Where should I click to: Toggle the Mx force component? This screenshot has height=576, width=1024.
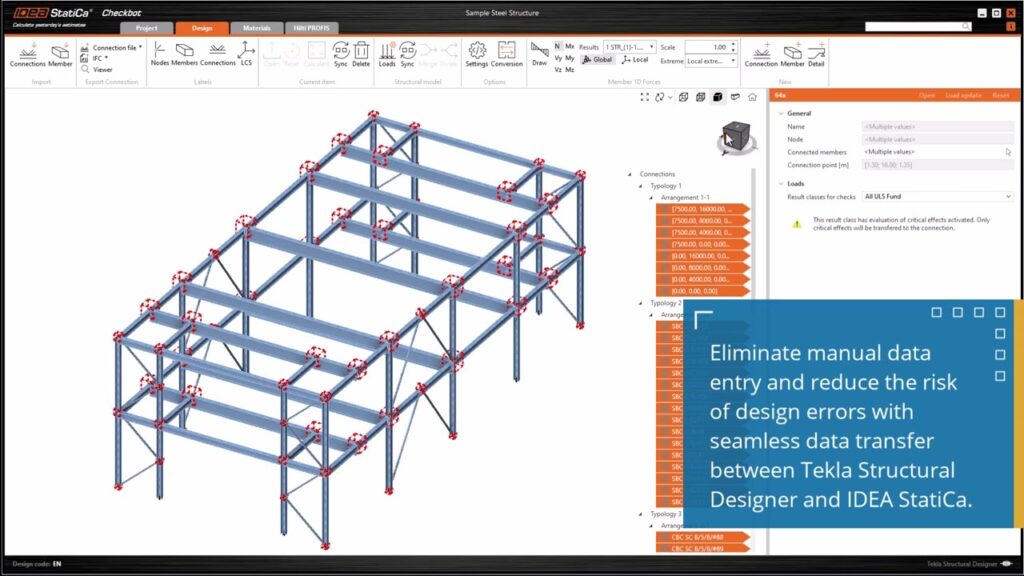[x=569, y=46]
